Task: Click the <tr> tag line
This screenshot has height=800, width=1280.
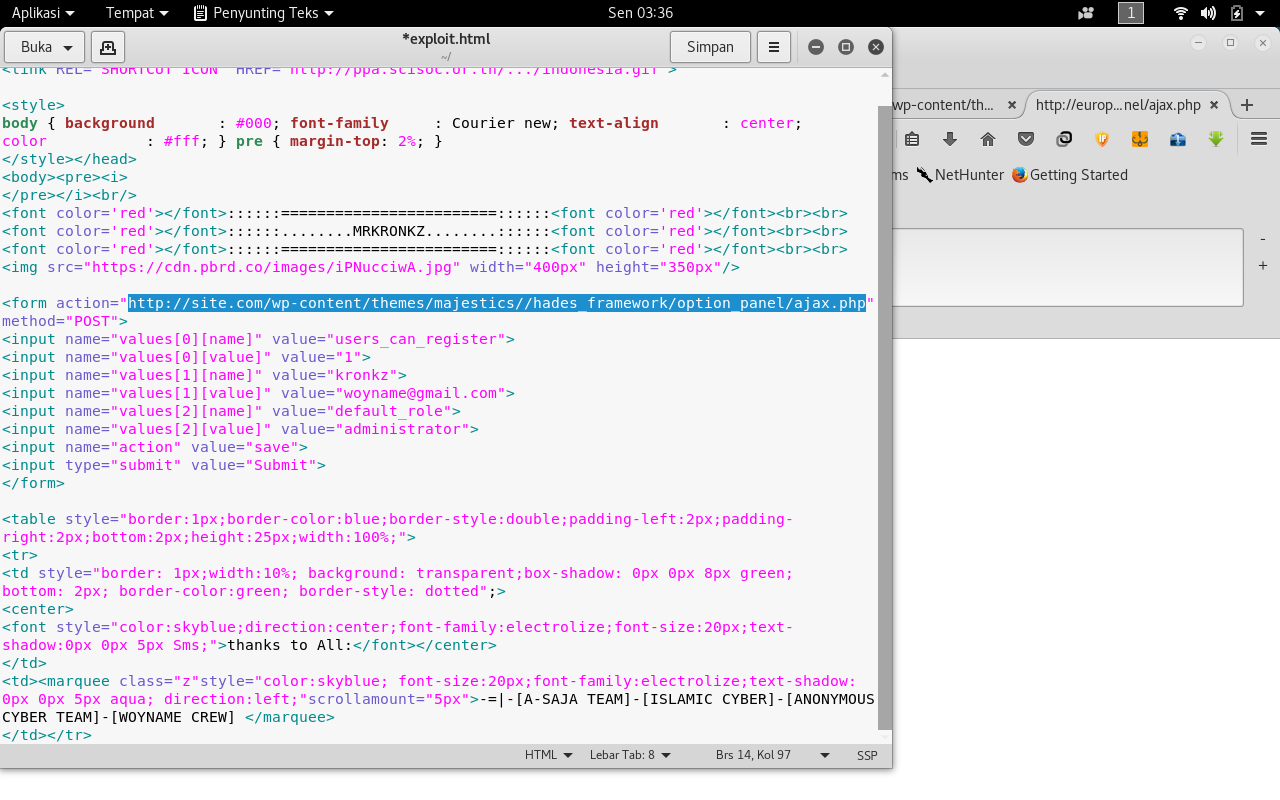Action: 20,555
